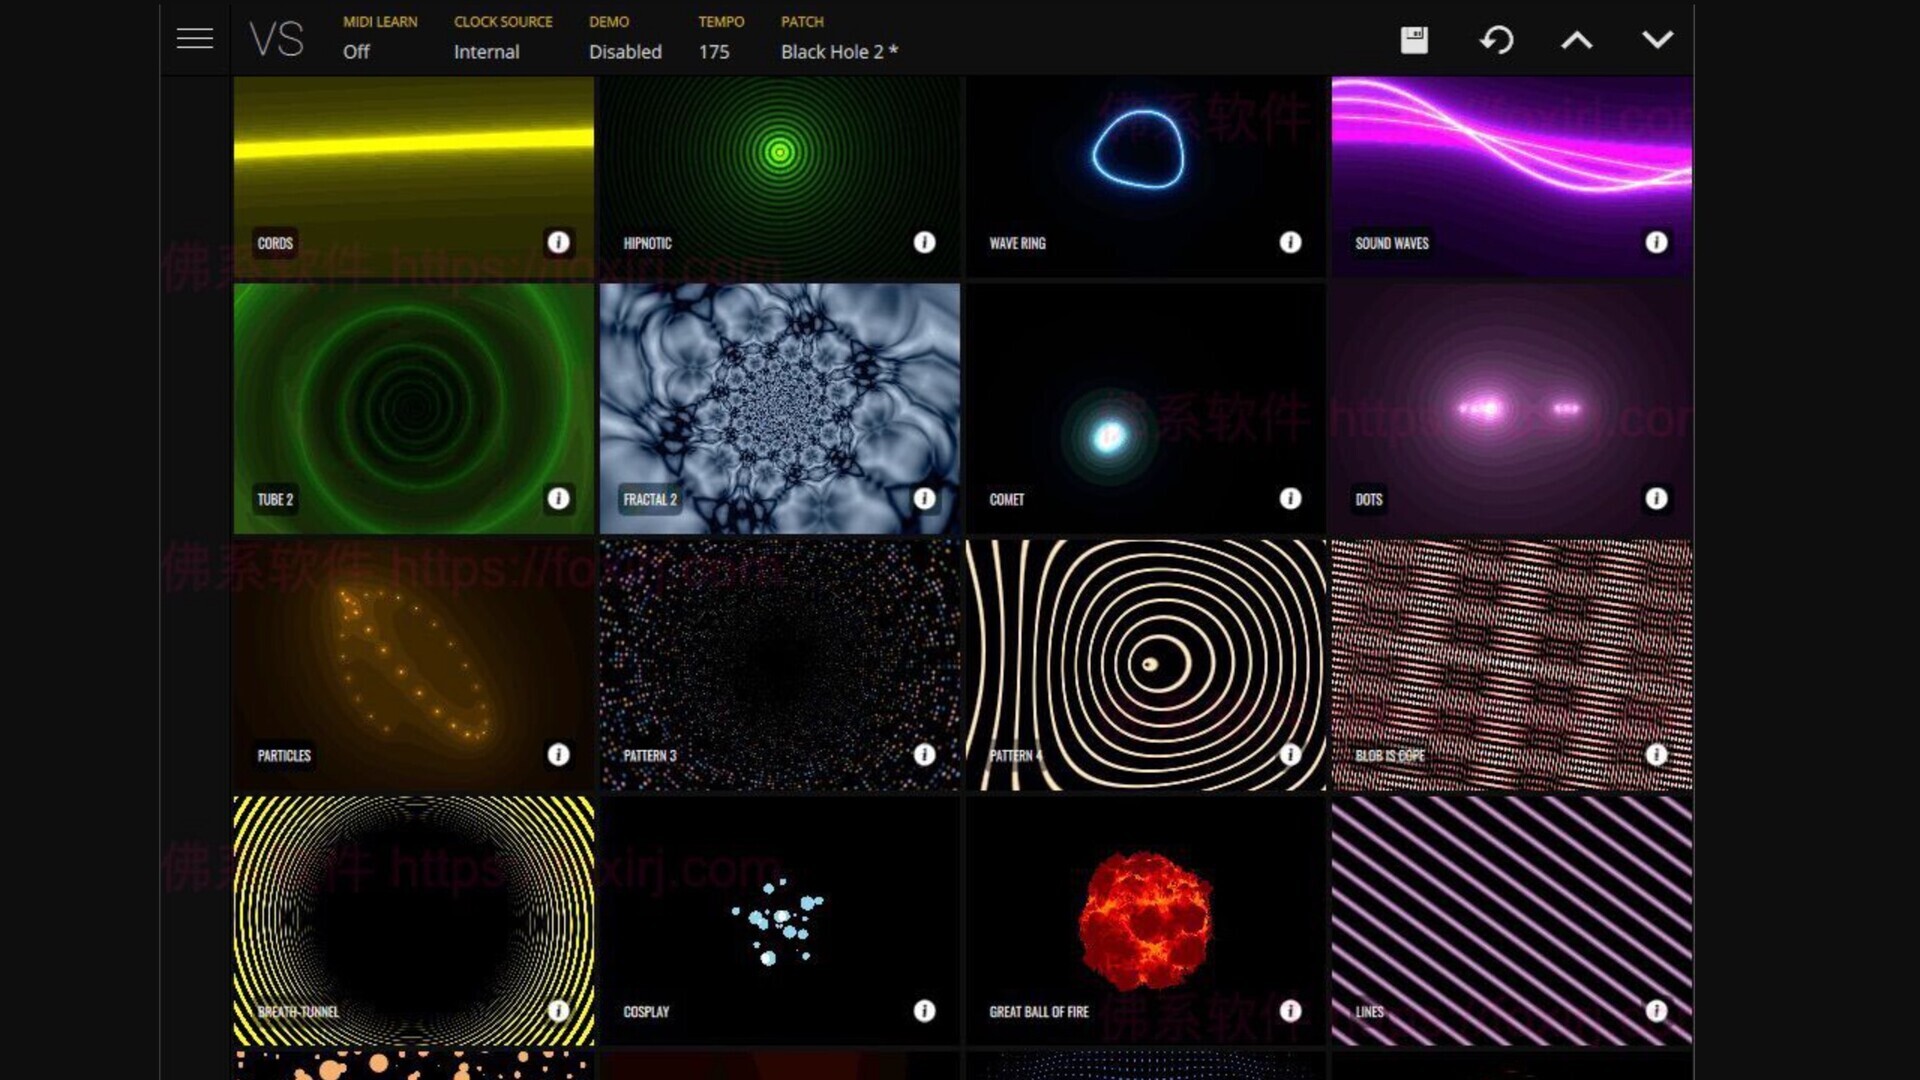Save patch with floppy disk icon
Screen dimensions: 1920x1080
point(1414,40)
